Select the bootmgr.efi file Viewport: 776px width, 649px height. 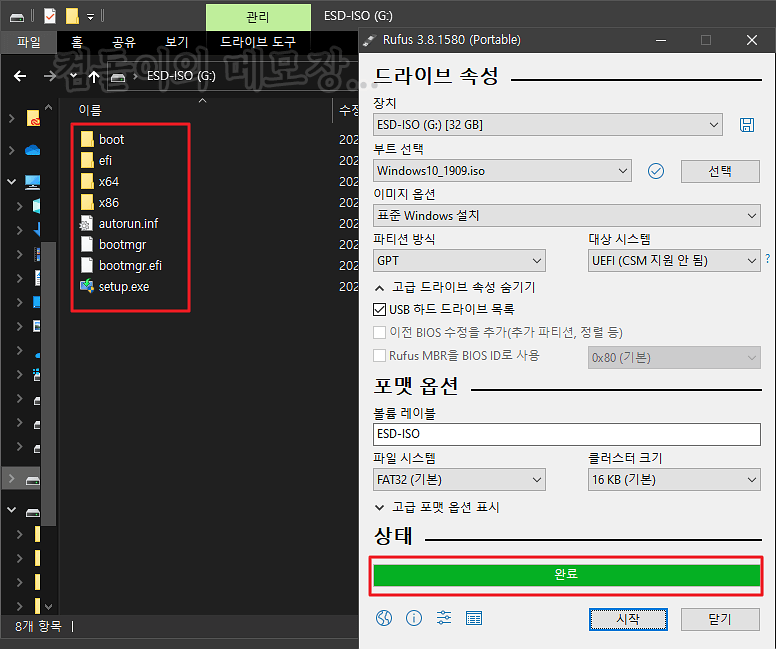(x=130, y=266)
